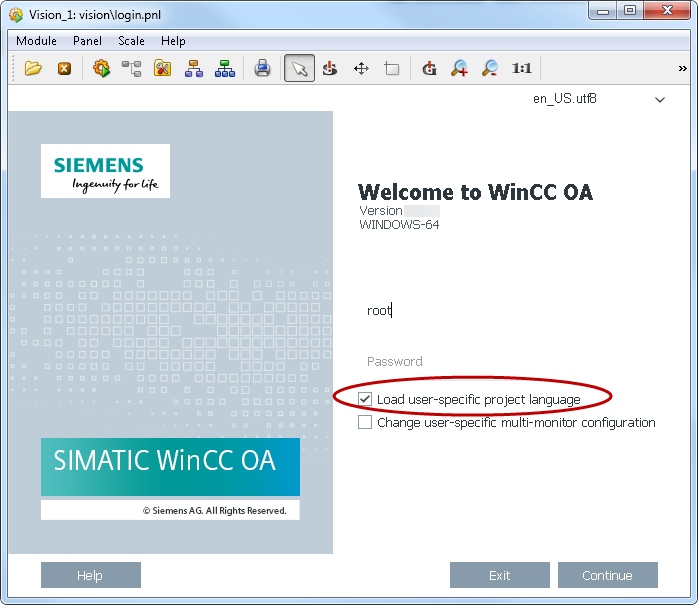This screenshot has height=605, width=698.
Task: Click the print toolbar icon
Action: click(262, 68)
